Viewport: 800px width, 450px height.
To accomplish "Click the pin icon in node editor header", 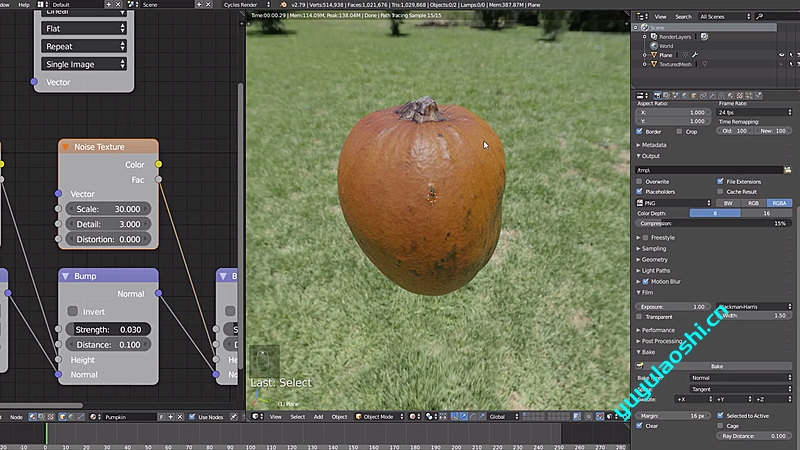I will 234,417.
